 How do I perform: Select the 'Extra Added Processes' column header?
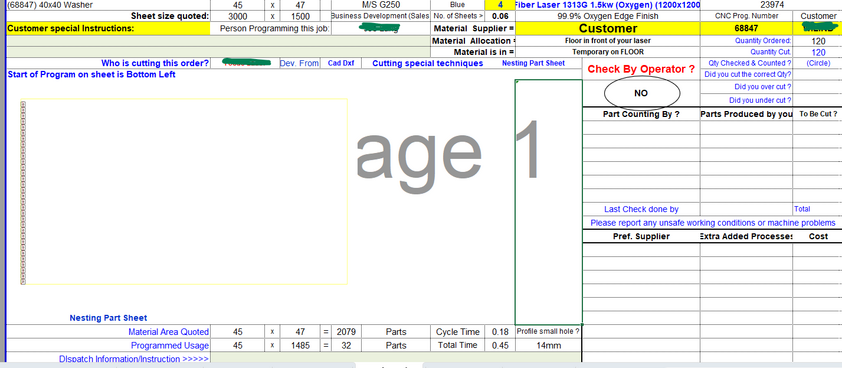[746, 236]
